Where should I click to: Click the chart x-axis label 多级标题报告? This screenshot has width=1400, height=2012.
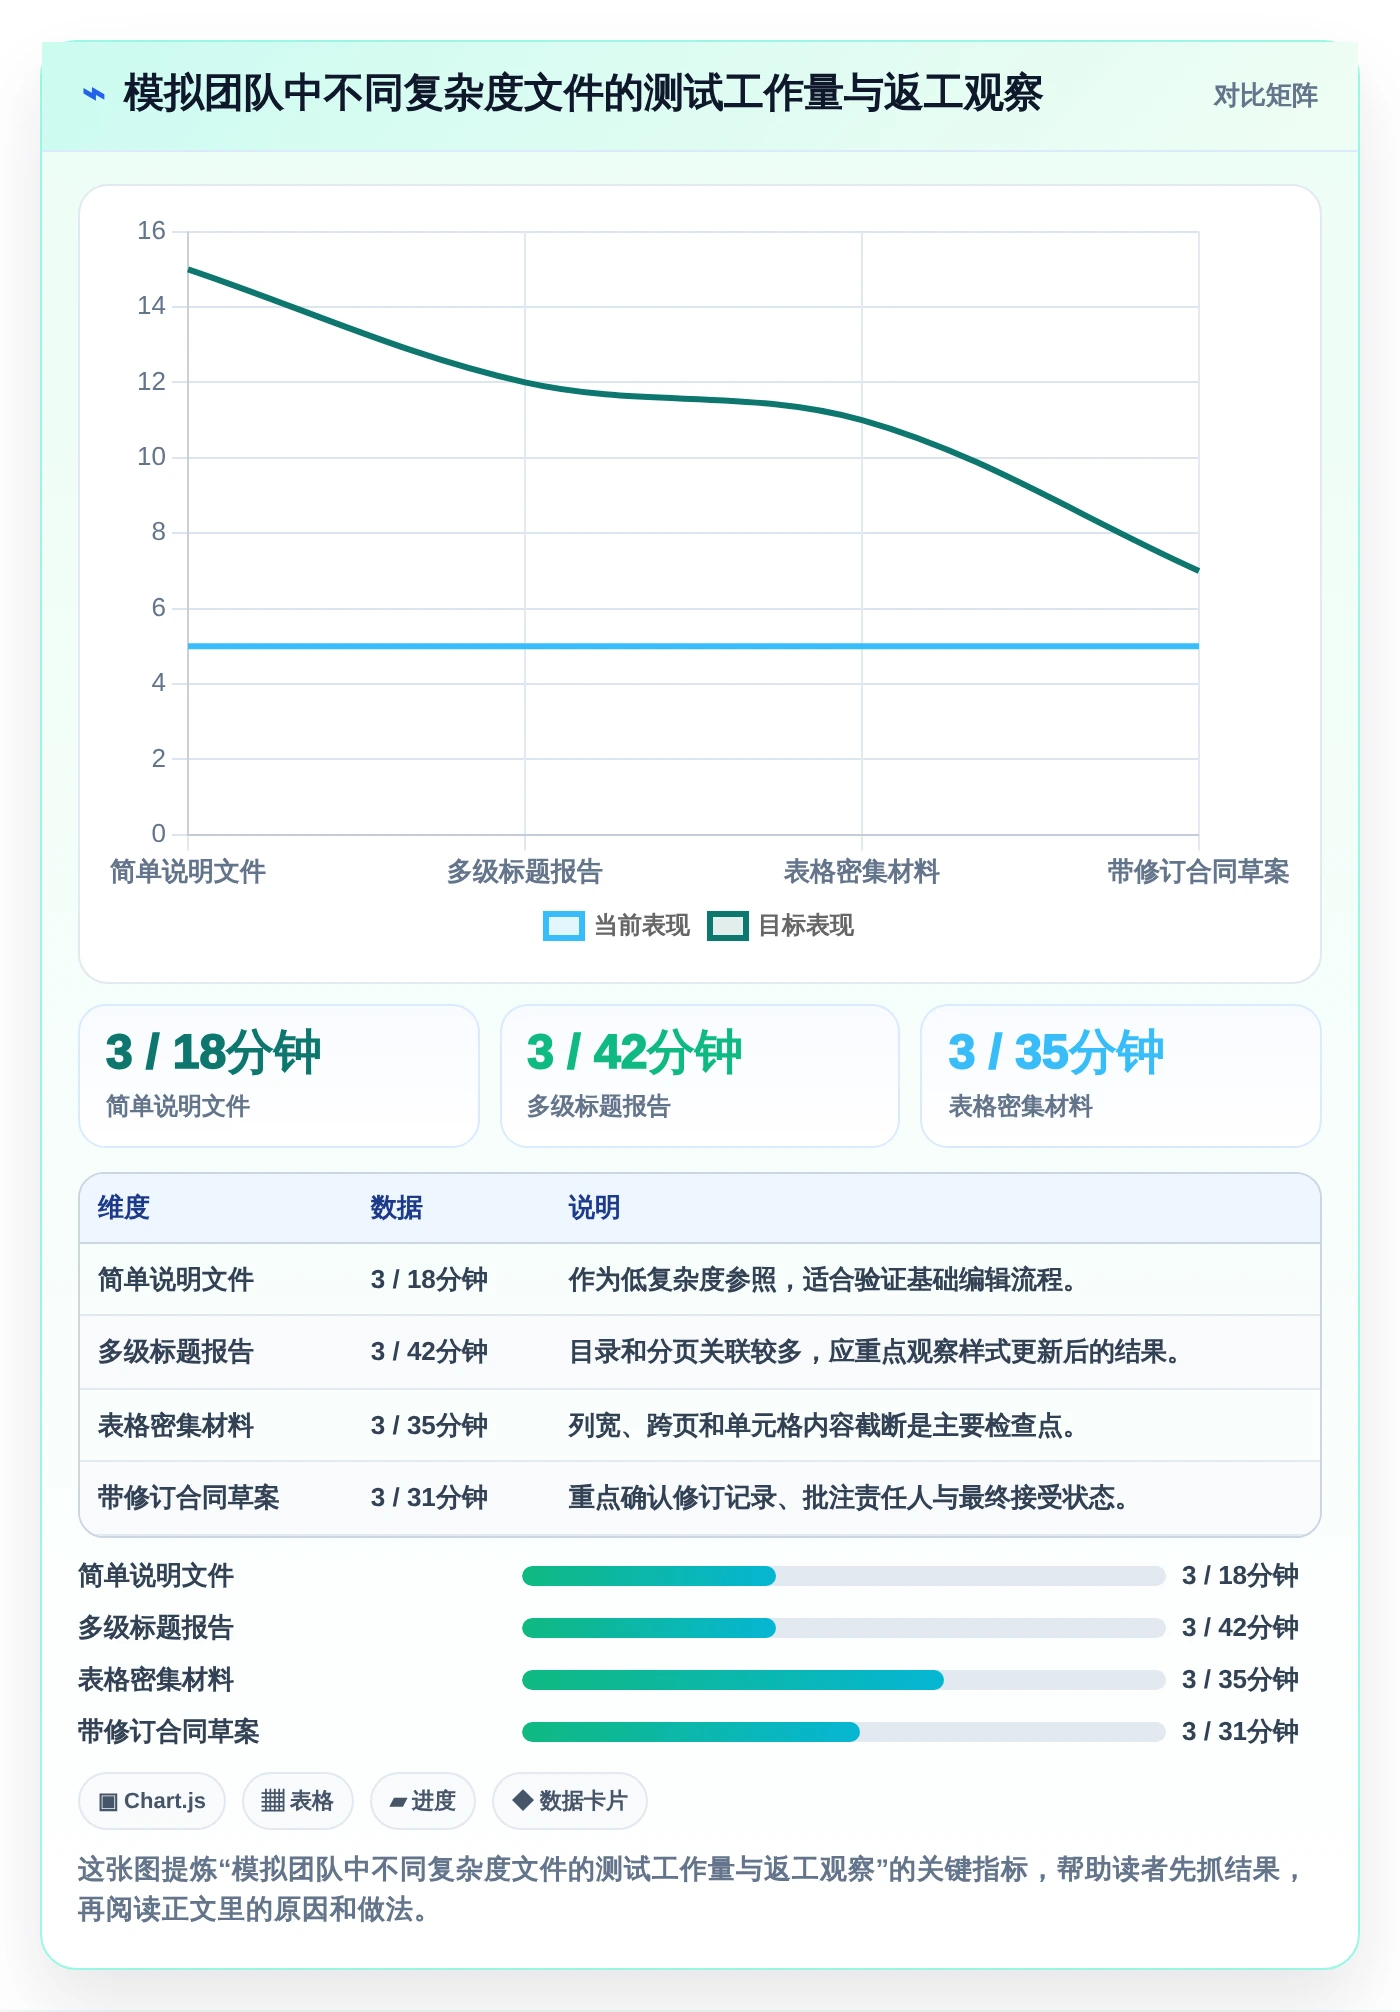click(x=525, y=872)
